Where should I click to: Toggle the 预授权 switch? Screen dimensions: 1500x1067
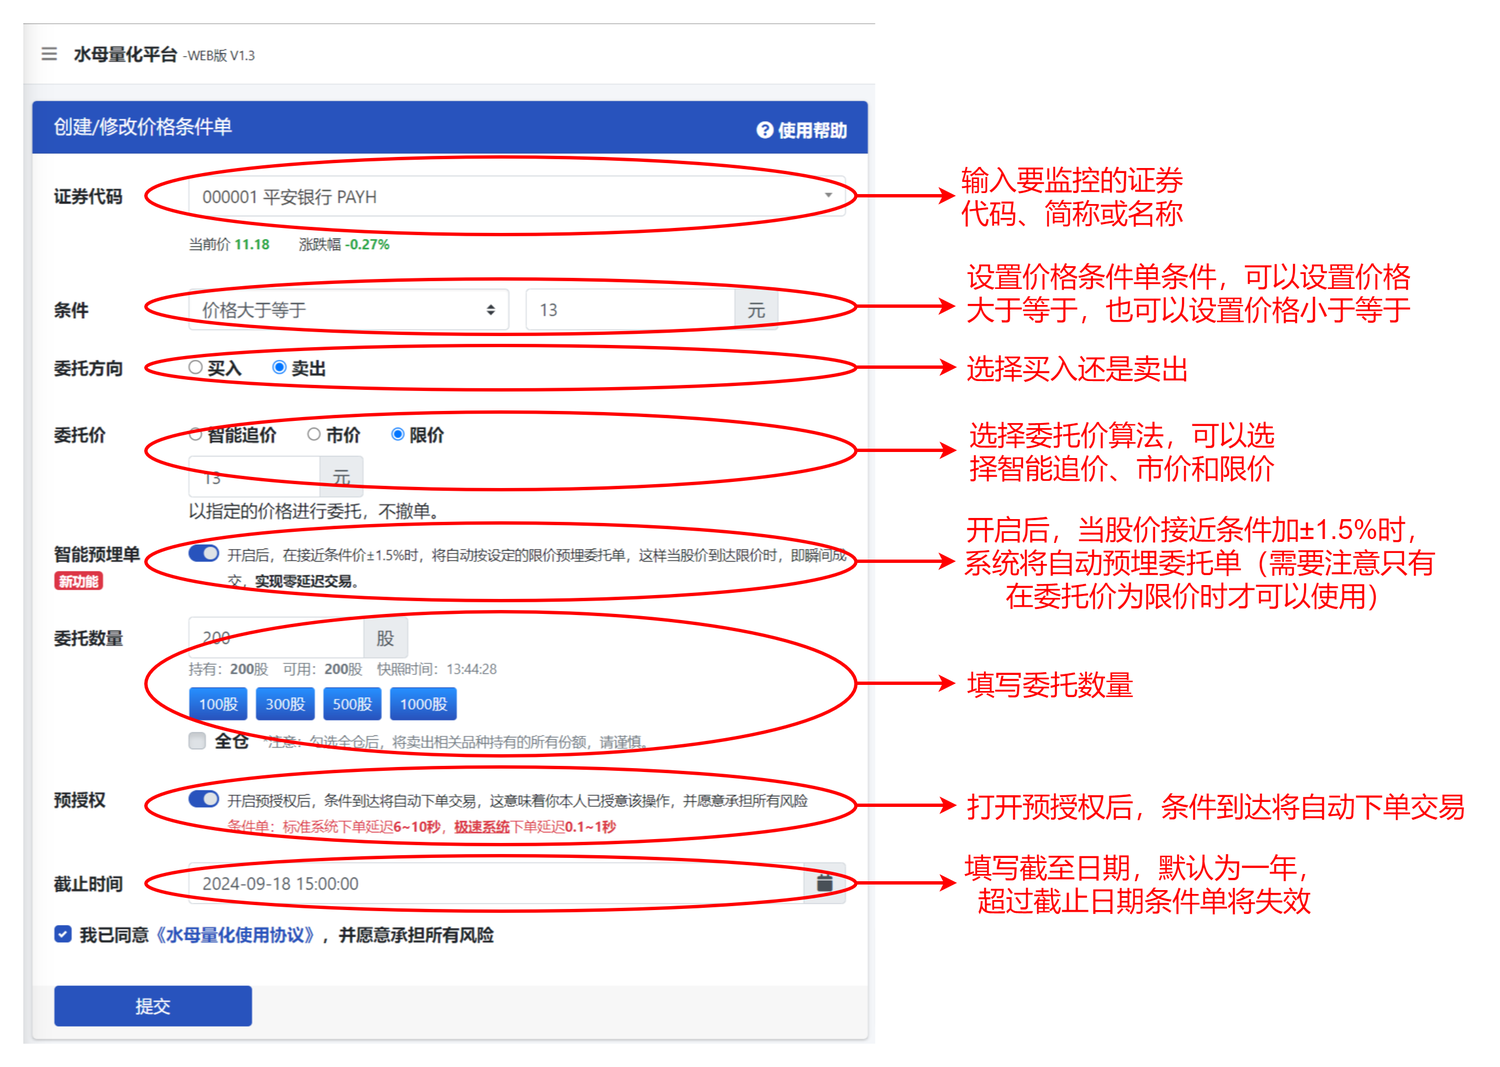(204, 799)
